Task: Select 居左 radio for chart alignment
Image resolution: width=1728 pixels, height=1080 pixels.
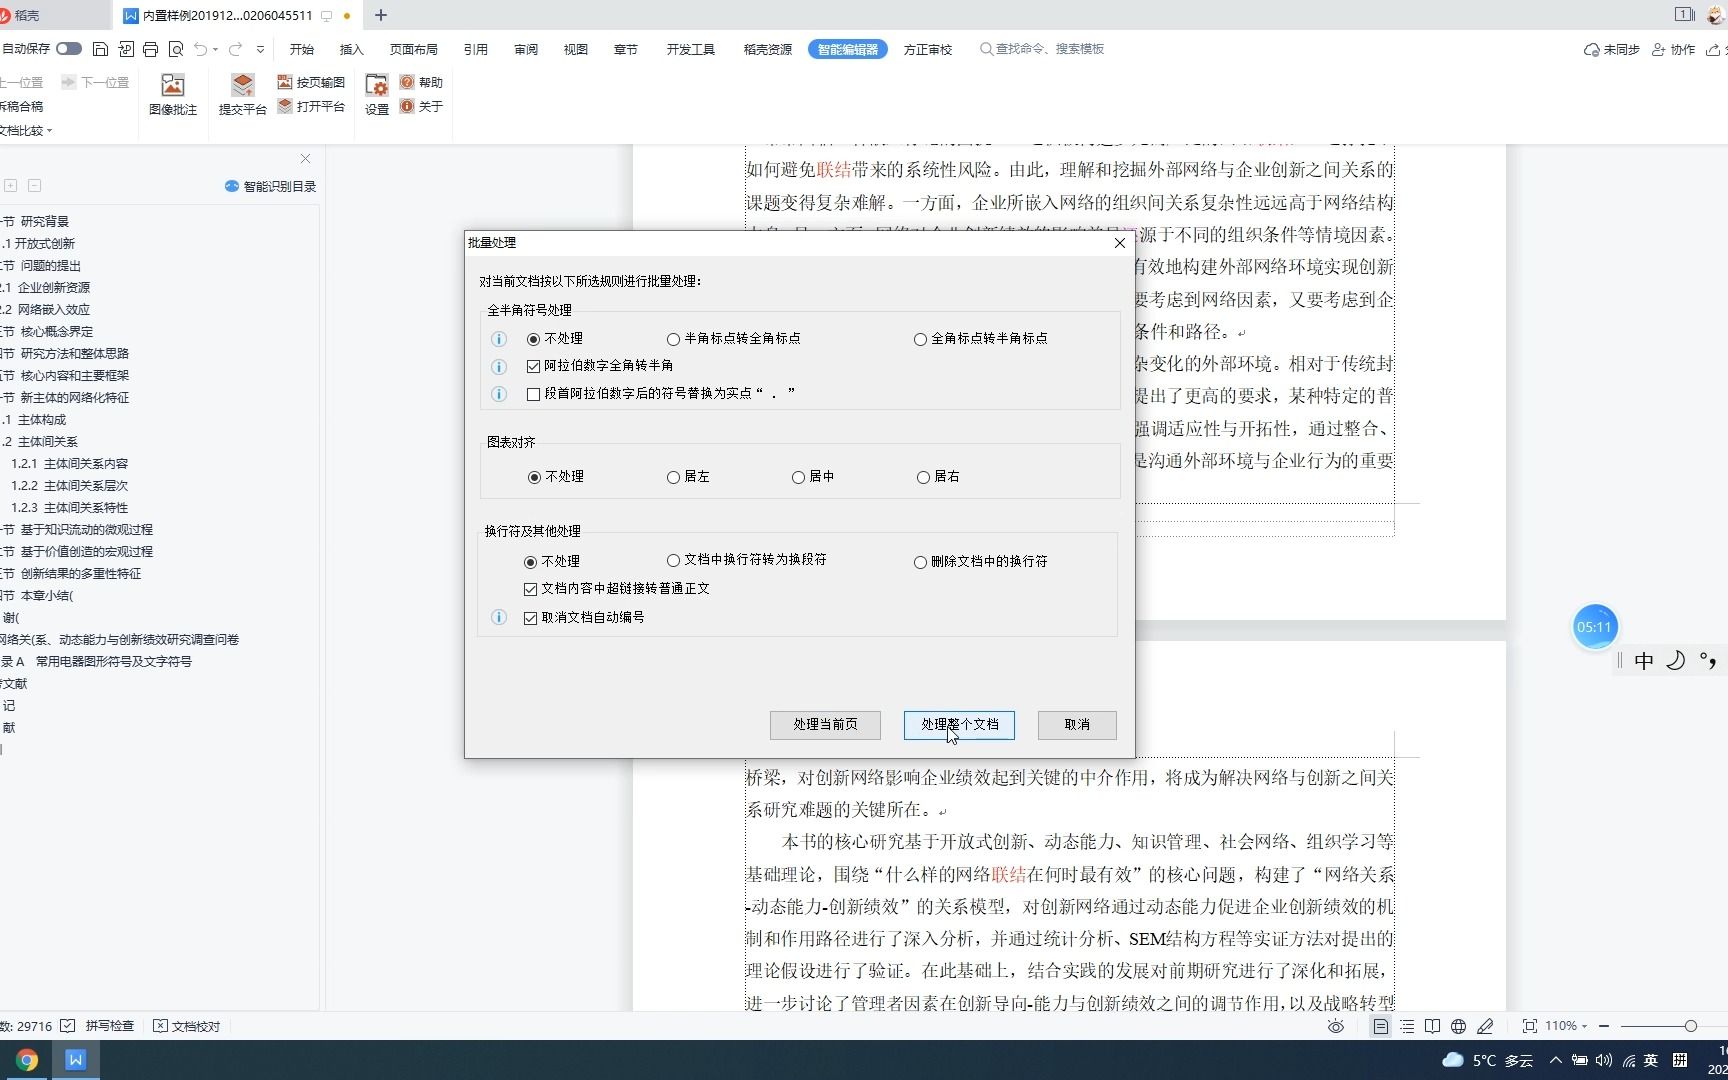Action: click(673, 477)
